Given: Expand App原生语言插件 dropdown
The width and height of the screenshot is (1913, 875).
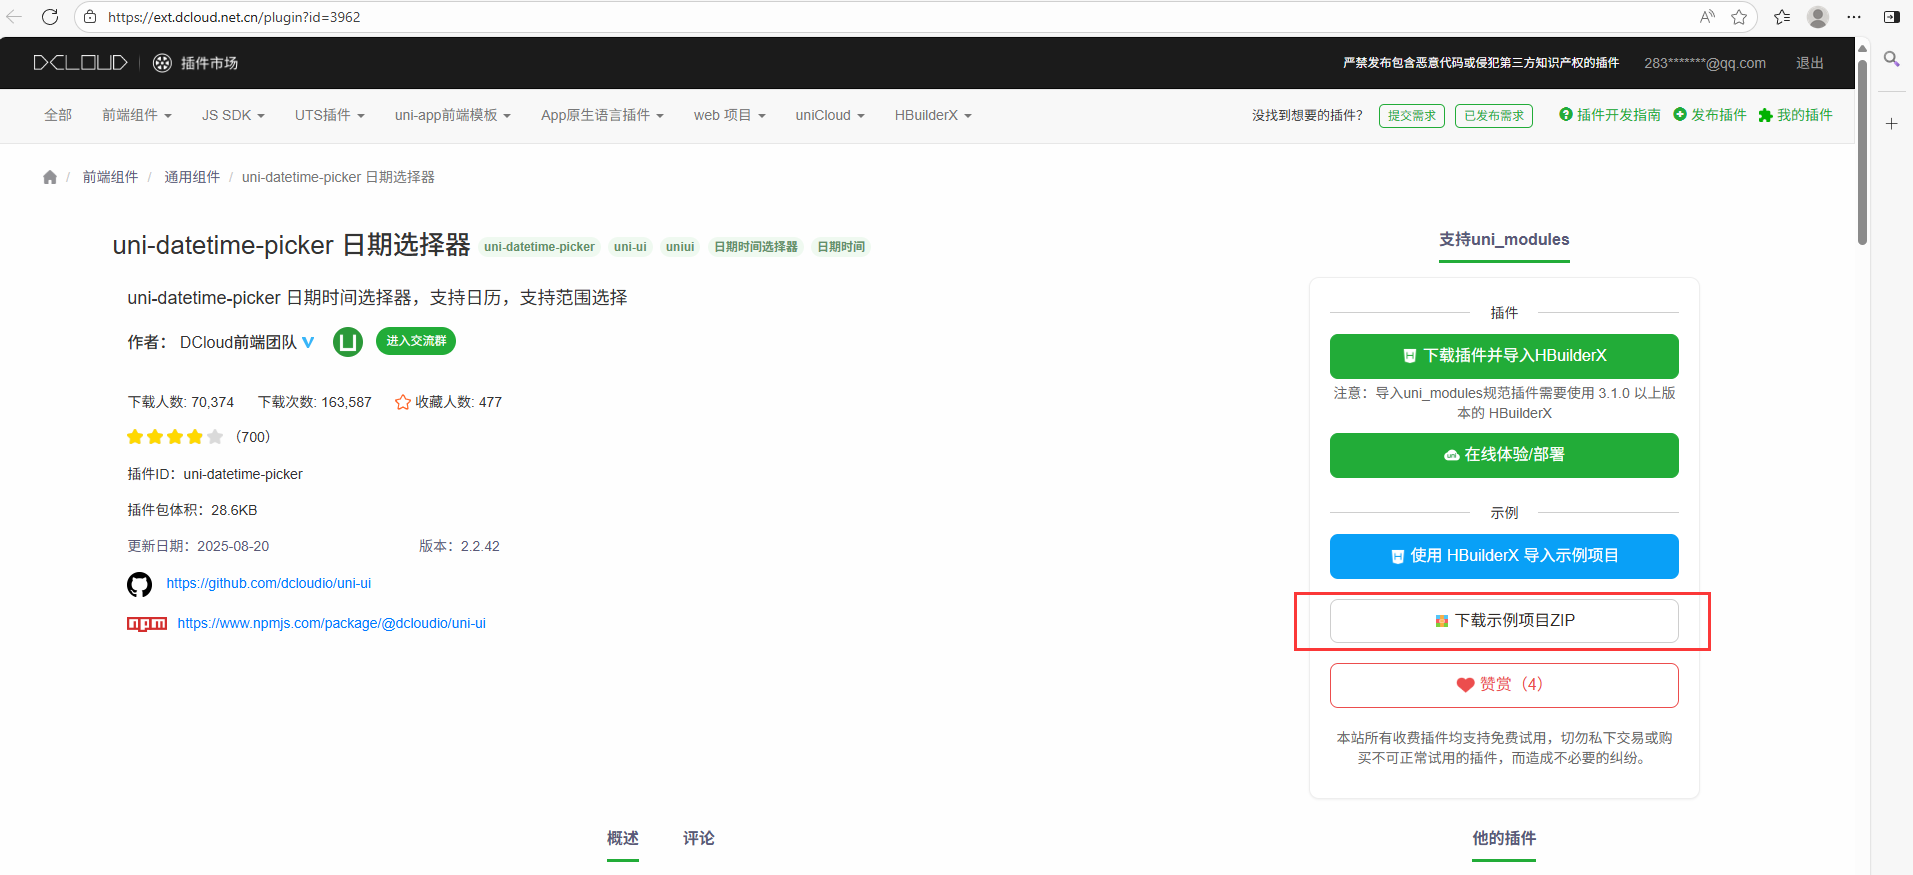Looking at the screenshot, I should pos(602,115).
